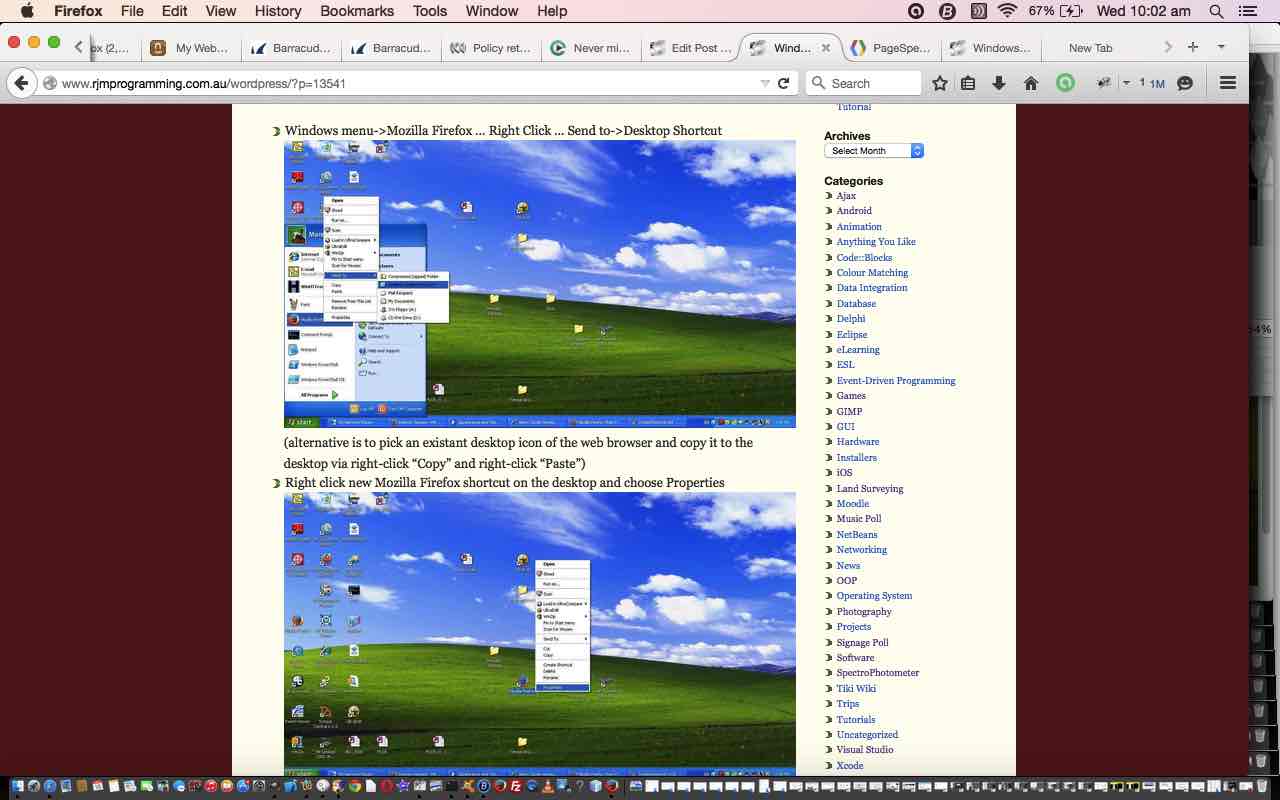1280x800 pixels.
Task: Open the Ajax category link
Action: pos(846,196)
